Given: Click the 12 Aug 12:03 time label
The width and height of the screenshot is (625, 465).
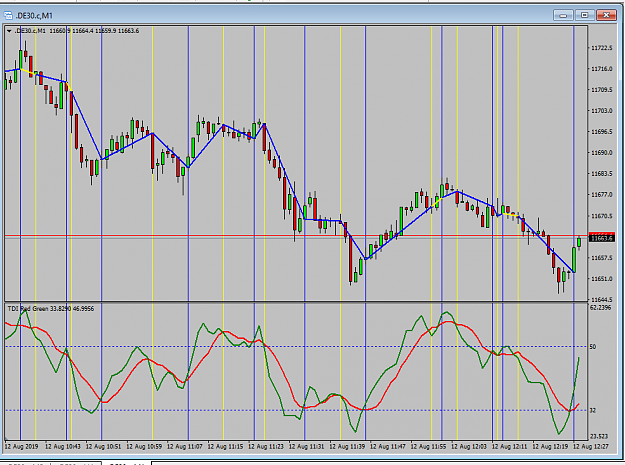Looking at the screenshot, I should pos(470,447).
